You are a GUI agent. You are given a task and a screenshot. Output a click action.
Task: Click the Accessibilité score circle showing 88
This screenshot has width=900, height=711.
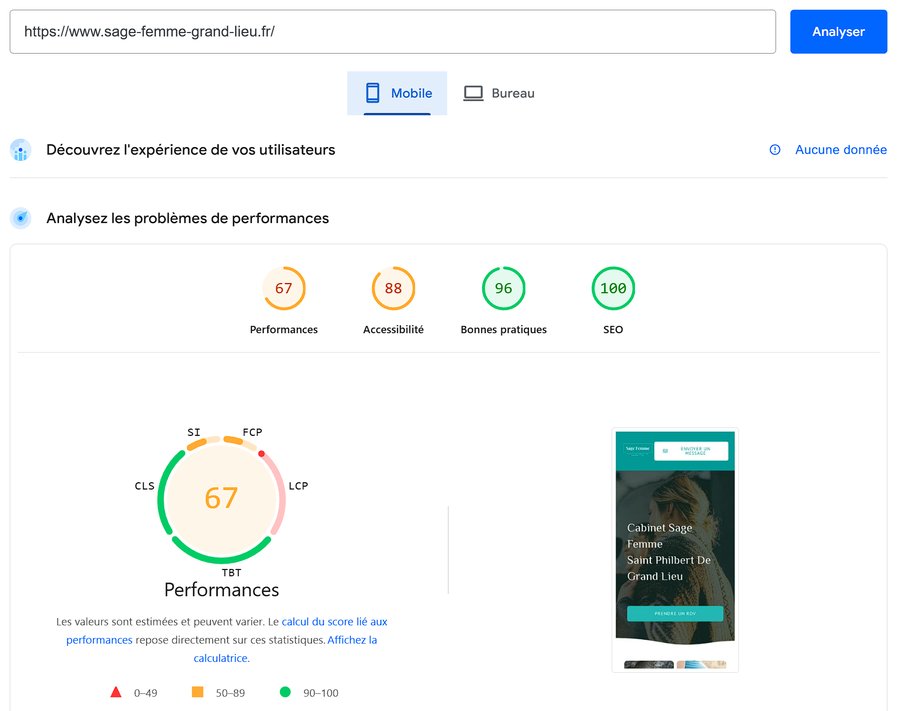393,288
